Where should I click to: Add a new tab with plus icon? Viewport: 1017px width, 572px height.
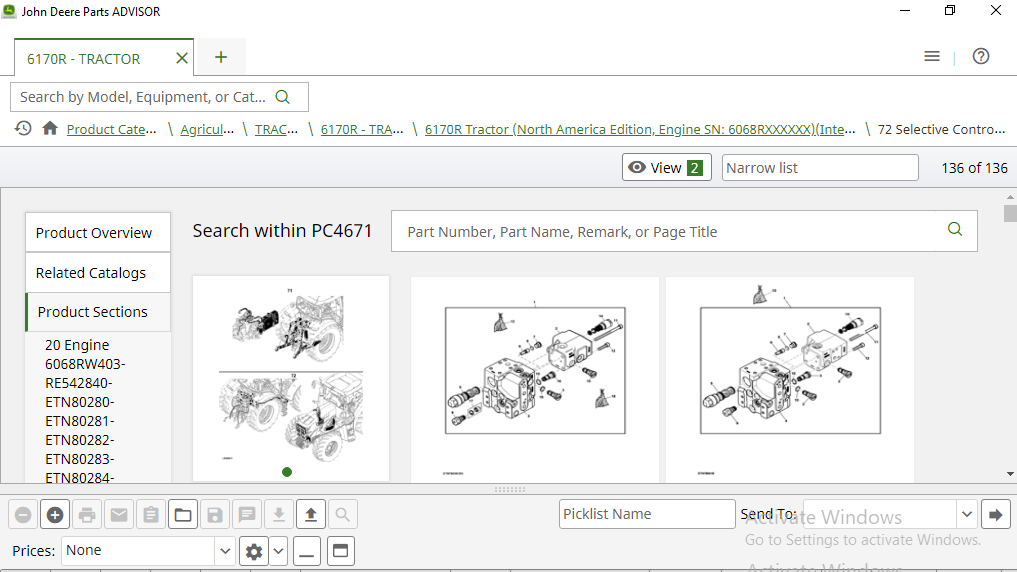pos(221,57)
